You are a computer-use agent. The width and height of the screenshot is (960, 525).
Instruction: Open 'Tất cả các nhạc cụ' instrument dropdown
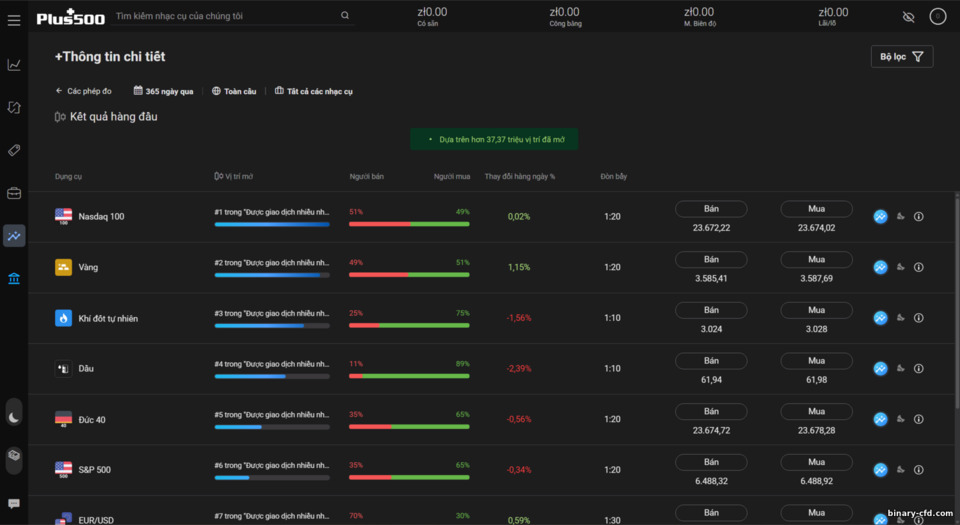314,91
